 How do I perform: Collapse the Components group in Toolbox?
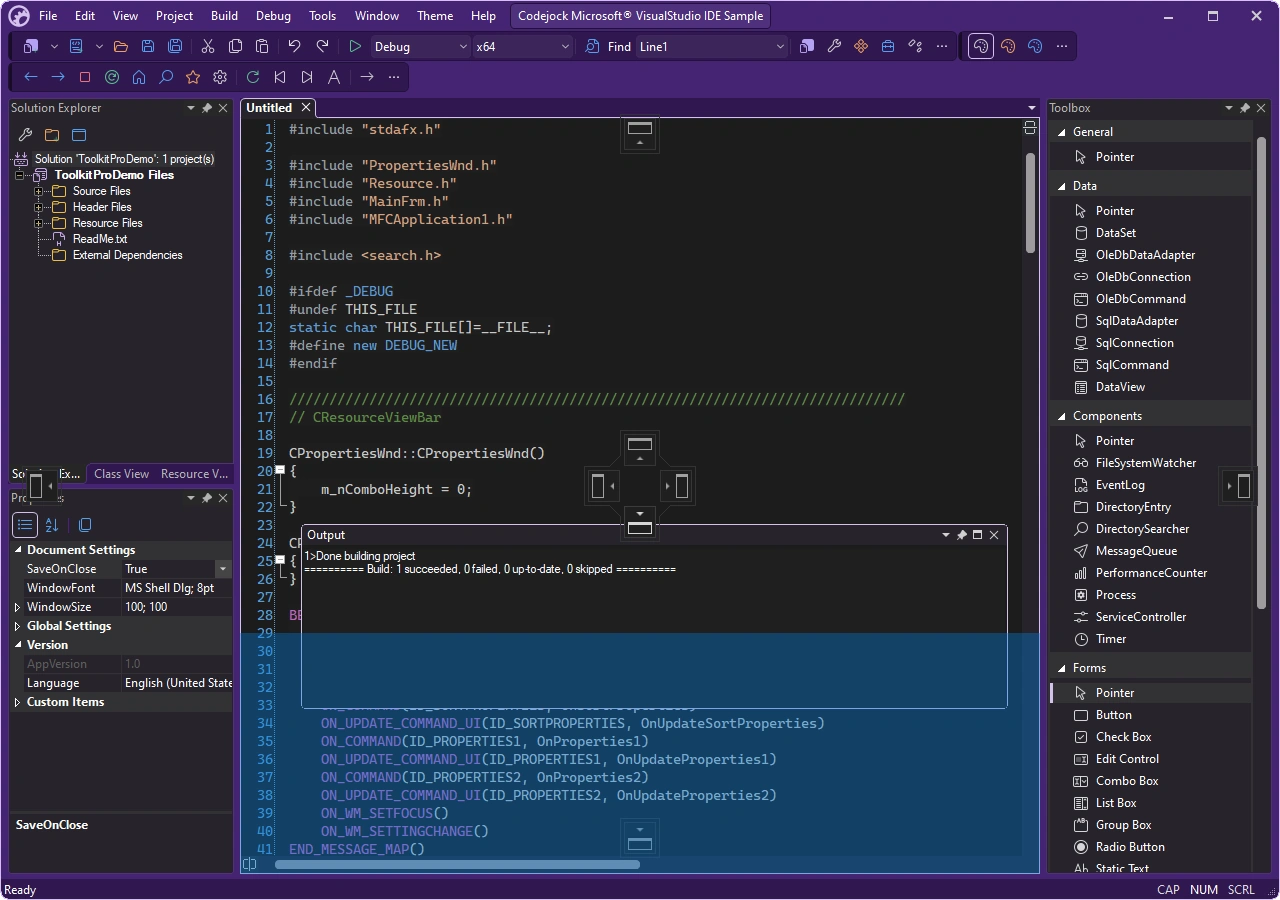(1061, 416)
